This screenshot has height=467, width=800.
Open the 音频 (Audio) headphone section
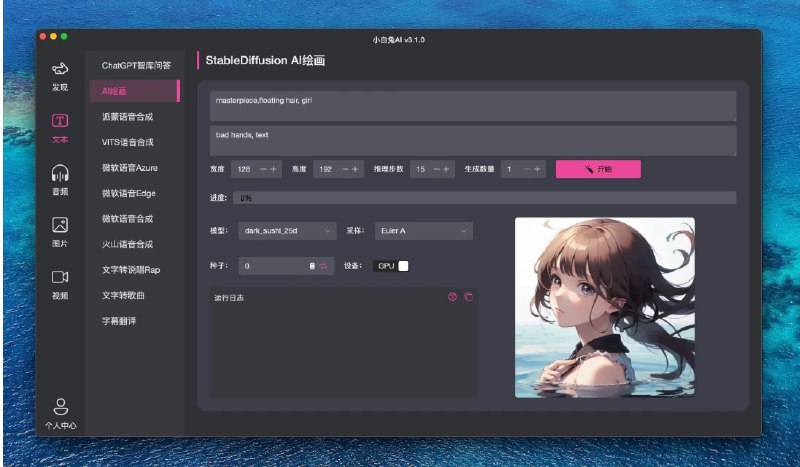[60, 180]
